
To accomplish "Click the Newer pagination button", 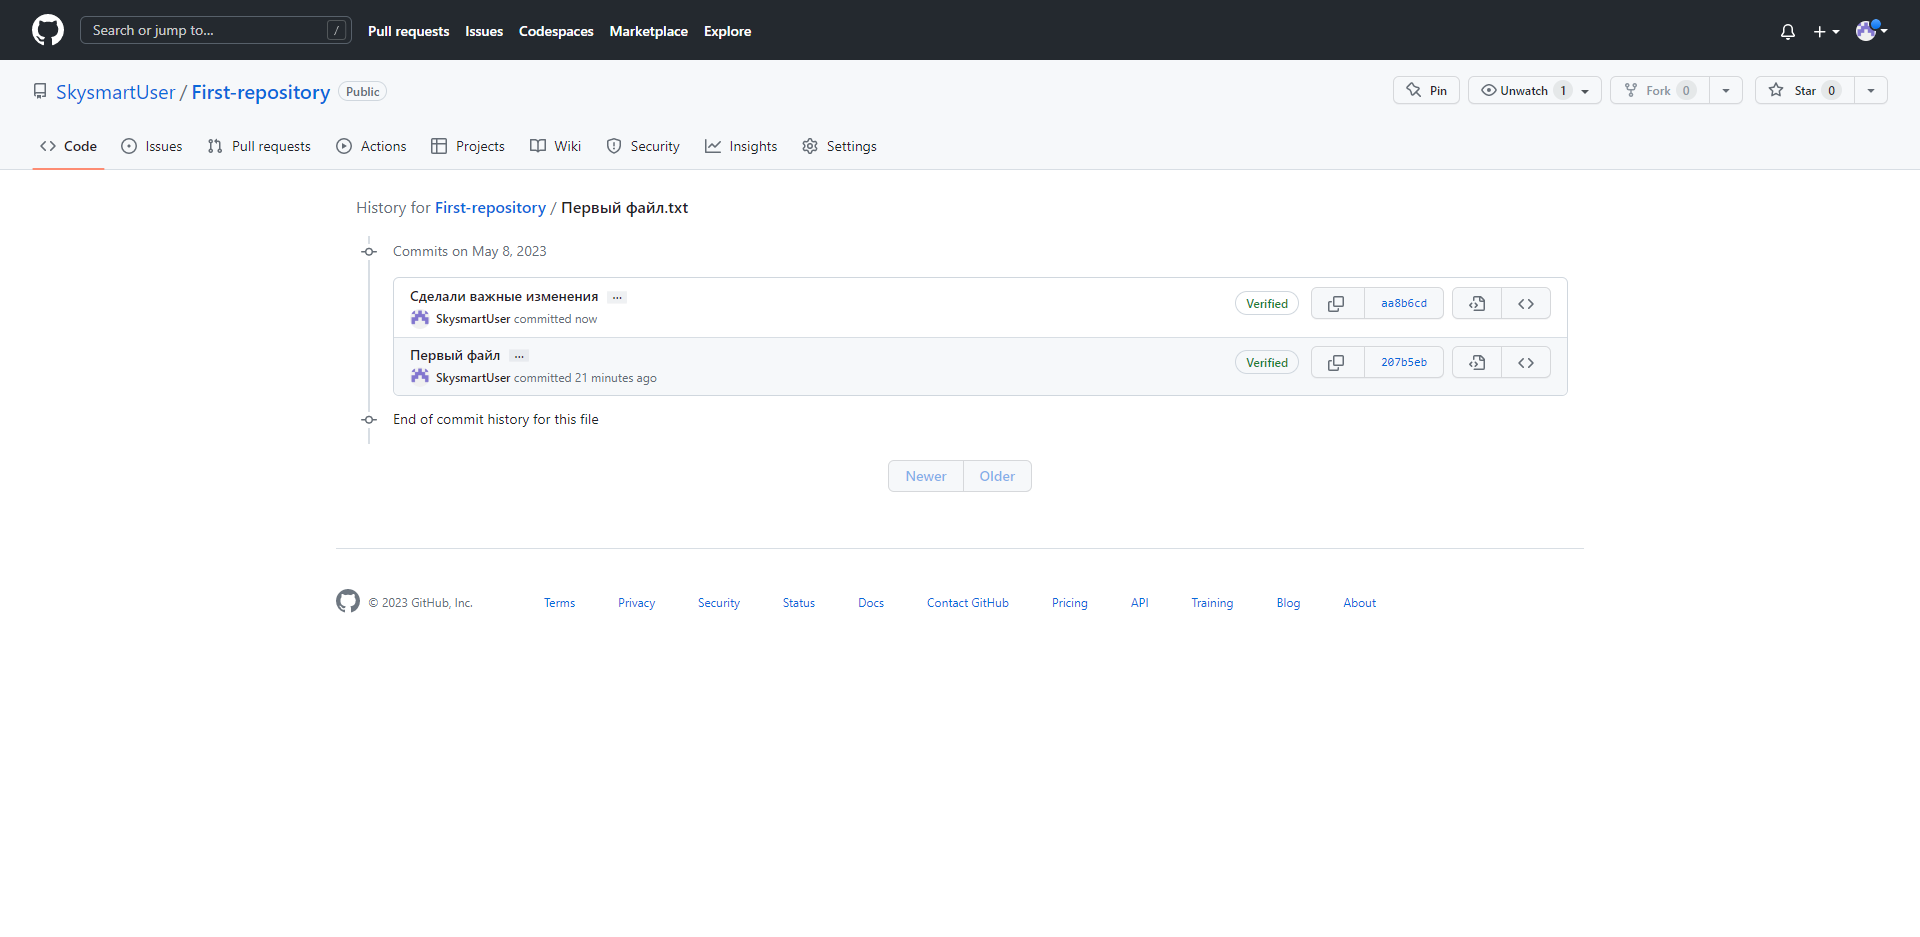I will 926,476.
